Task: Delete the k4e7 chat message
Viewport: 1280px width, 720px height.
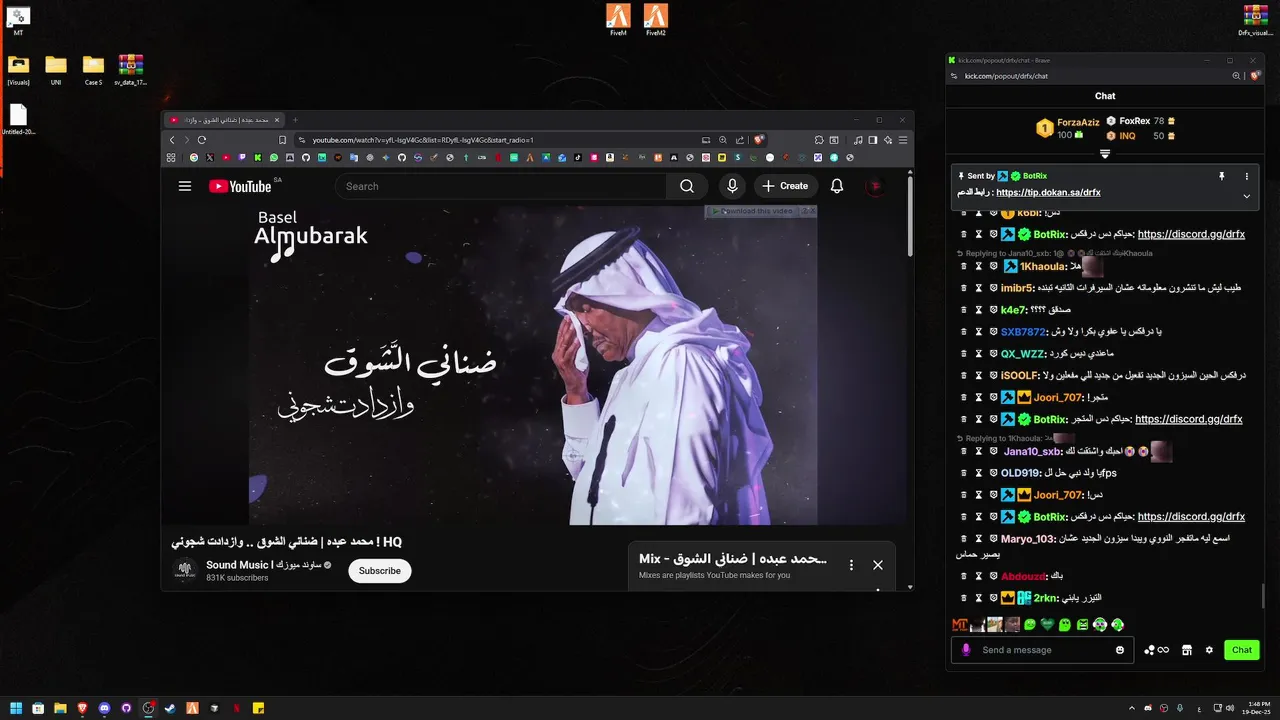Action: click(x=964, y=310)
